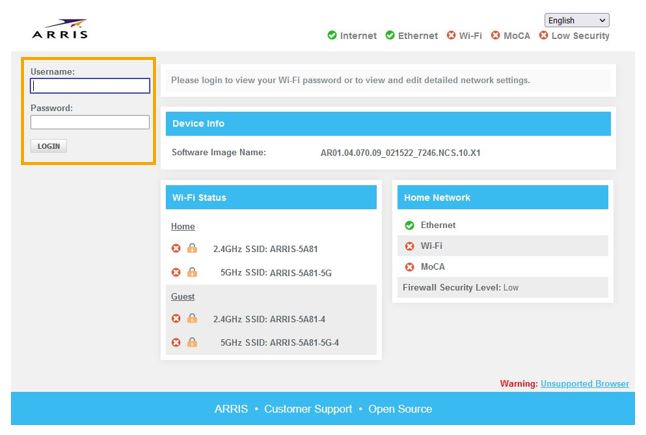Click the MoCA status label in header
646x435 pixels.
517,36
